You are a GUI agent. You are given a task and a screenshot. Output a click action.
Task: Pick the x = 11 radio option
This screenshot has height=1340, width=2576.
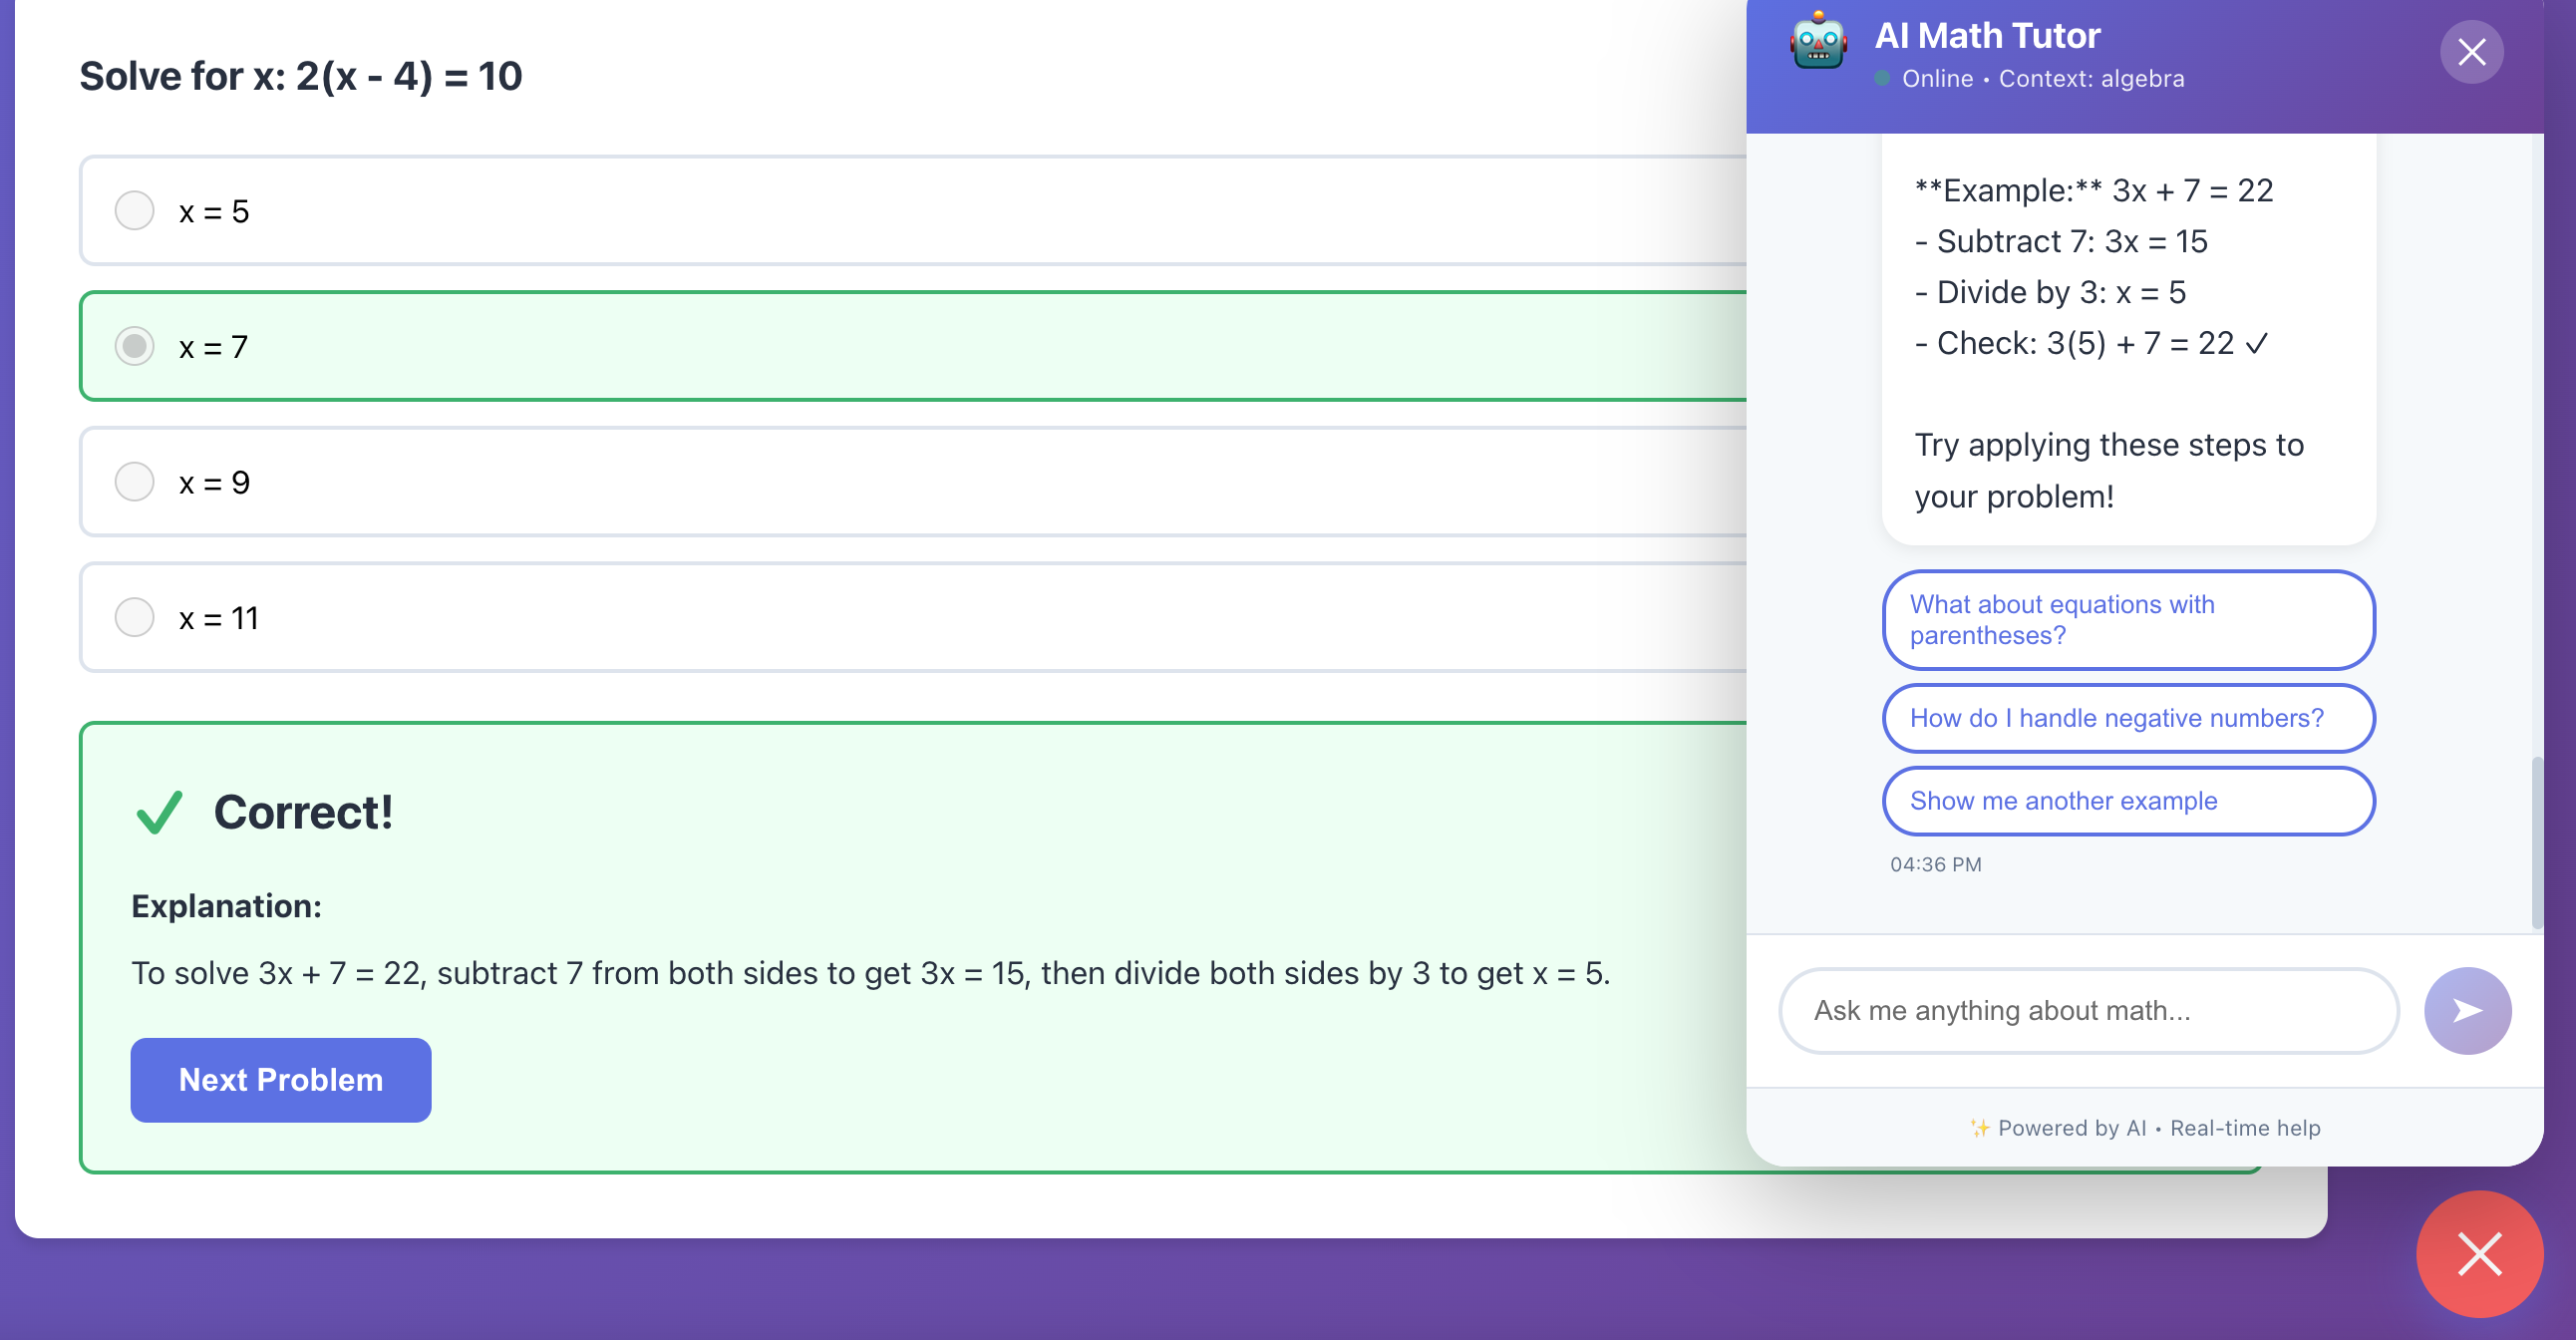pos(134,617)
